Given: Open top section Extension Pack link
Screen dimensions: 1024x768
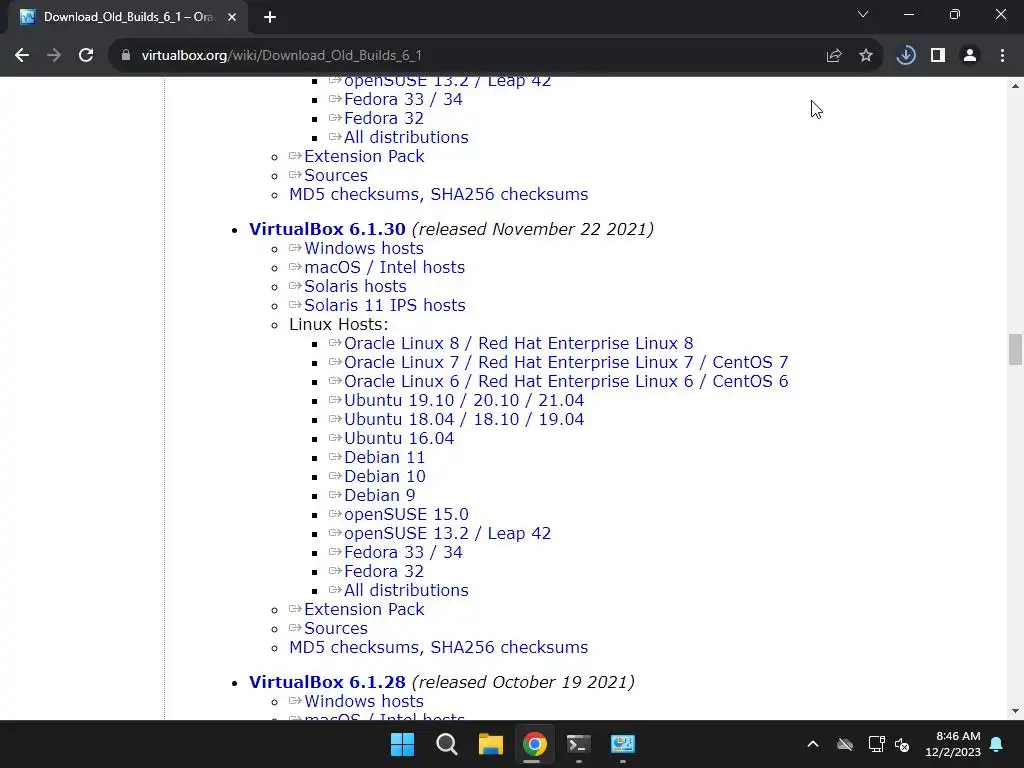Looking at the screenshot, I should pyautogui.click(x=364, y=156).
